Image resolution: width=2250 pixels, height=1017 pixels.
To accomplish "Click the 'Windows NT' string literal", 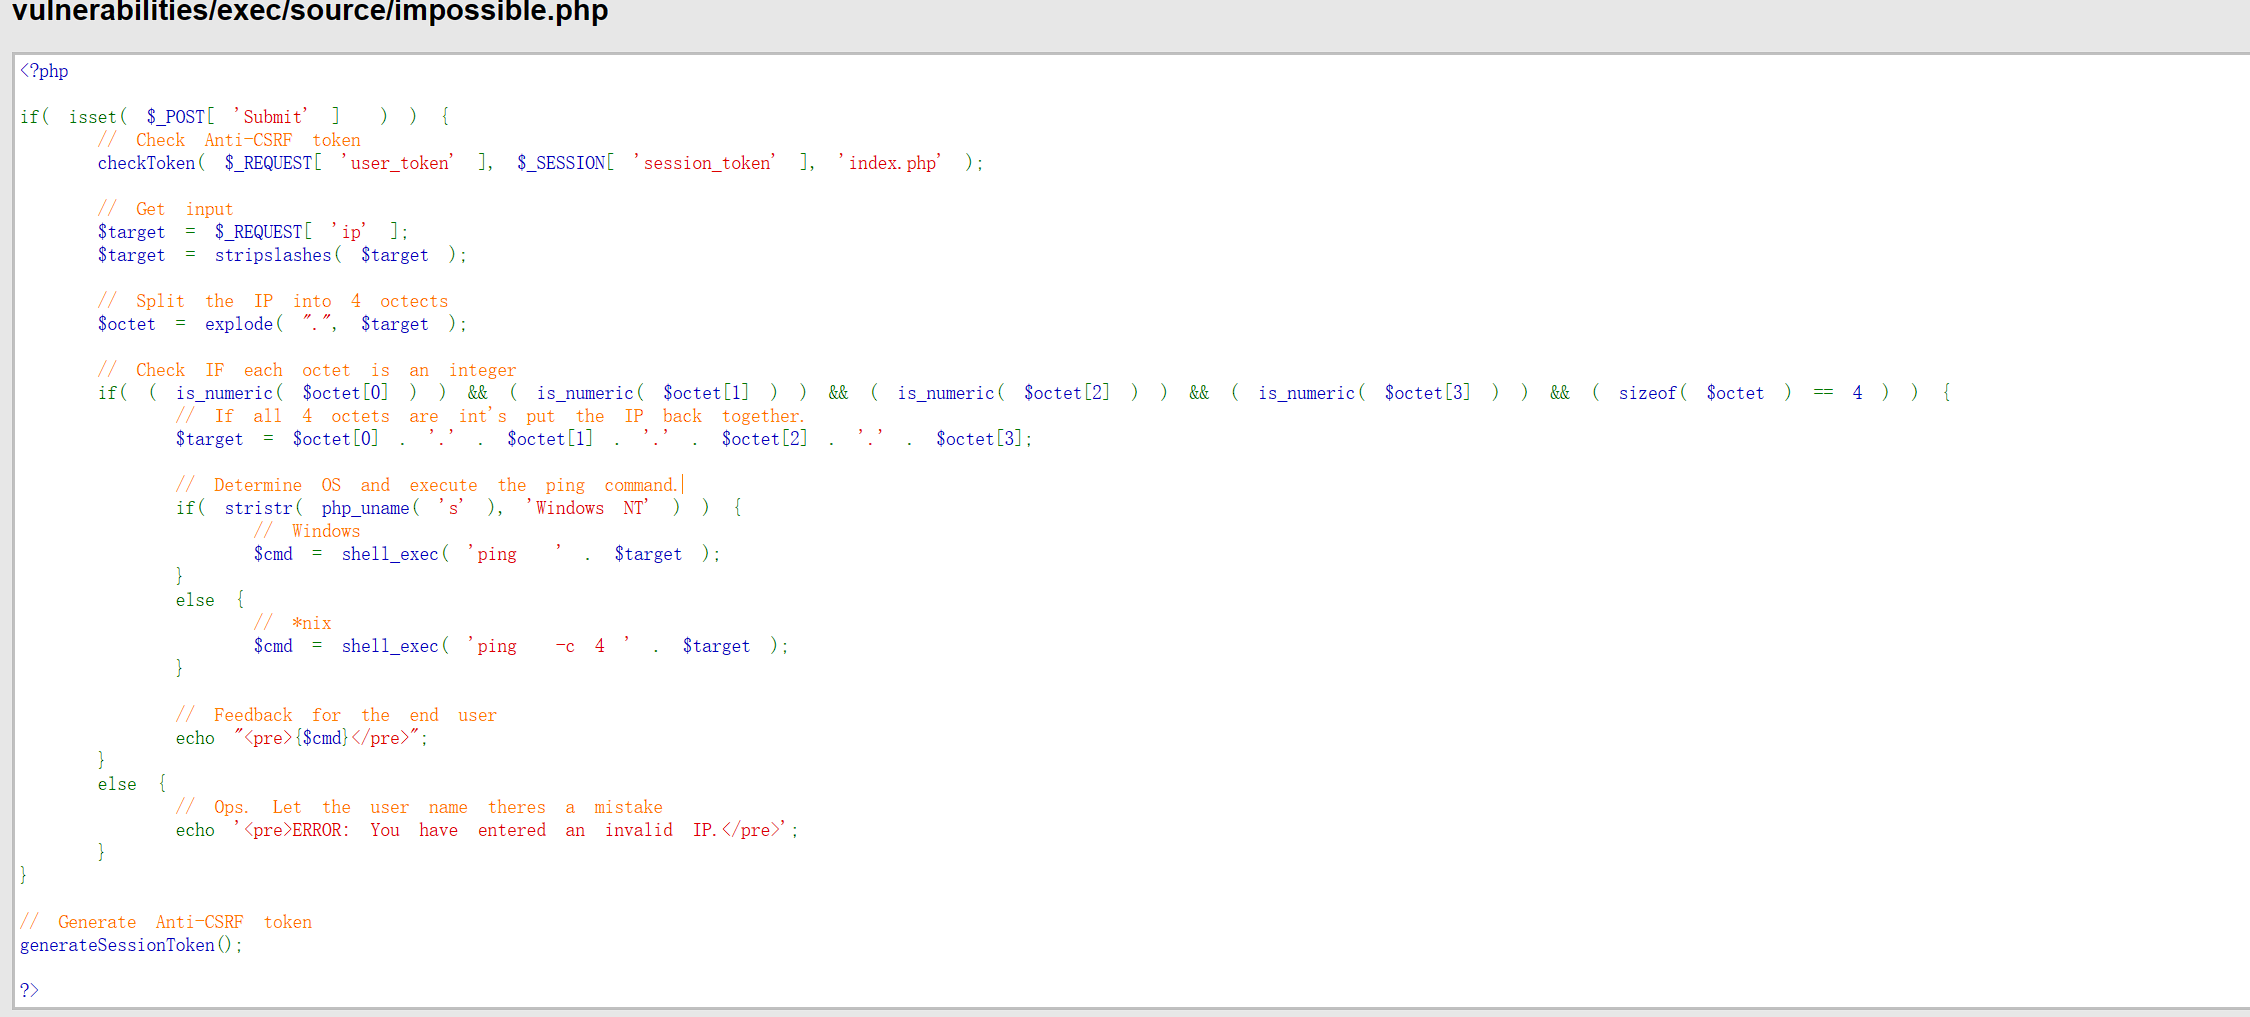I will (x=588, y=508).
